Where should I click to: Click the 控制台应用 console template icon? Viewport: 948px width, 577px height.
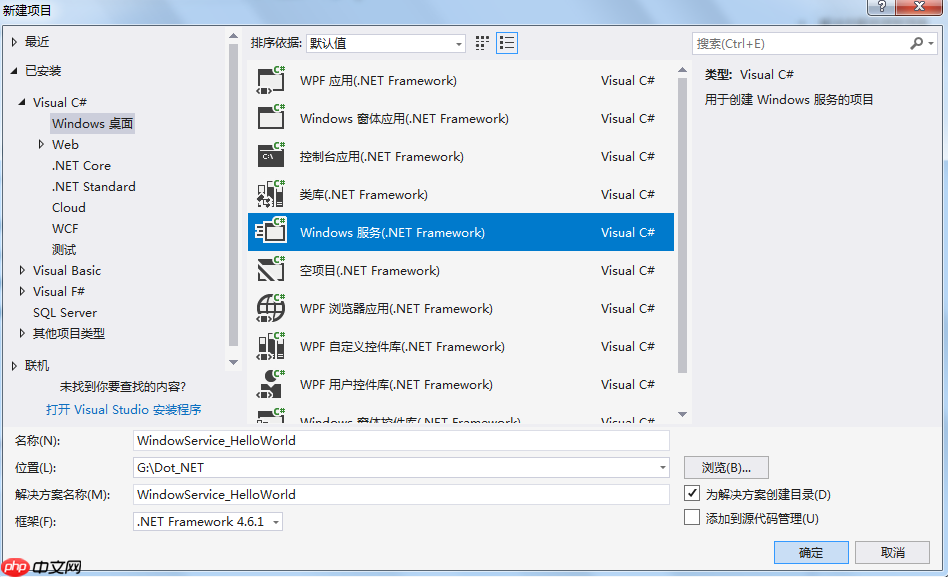[x=270, y=156]
